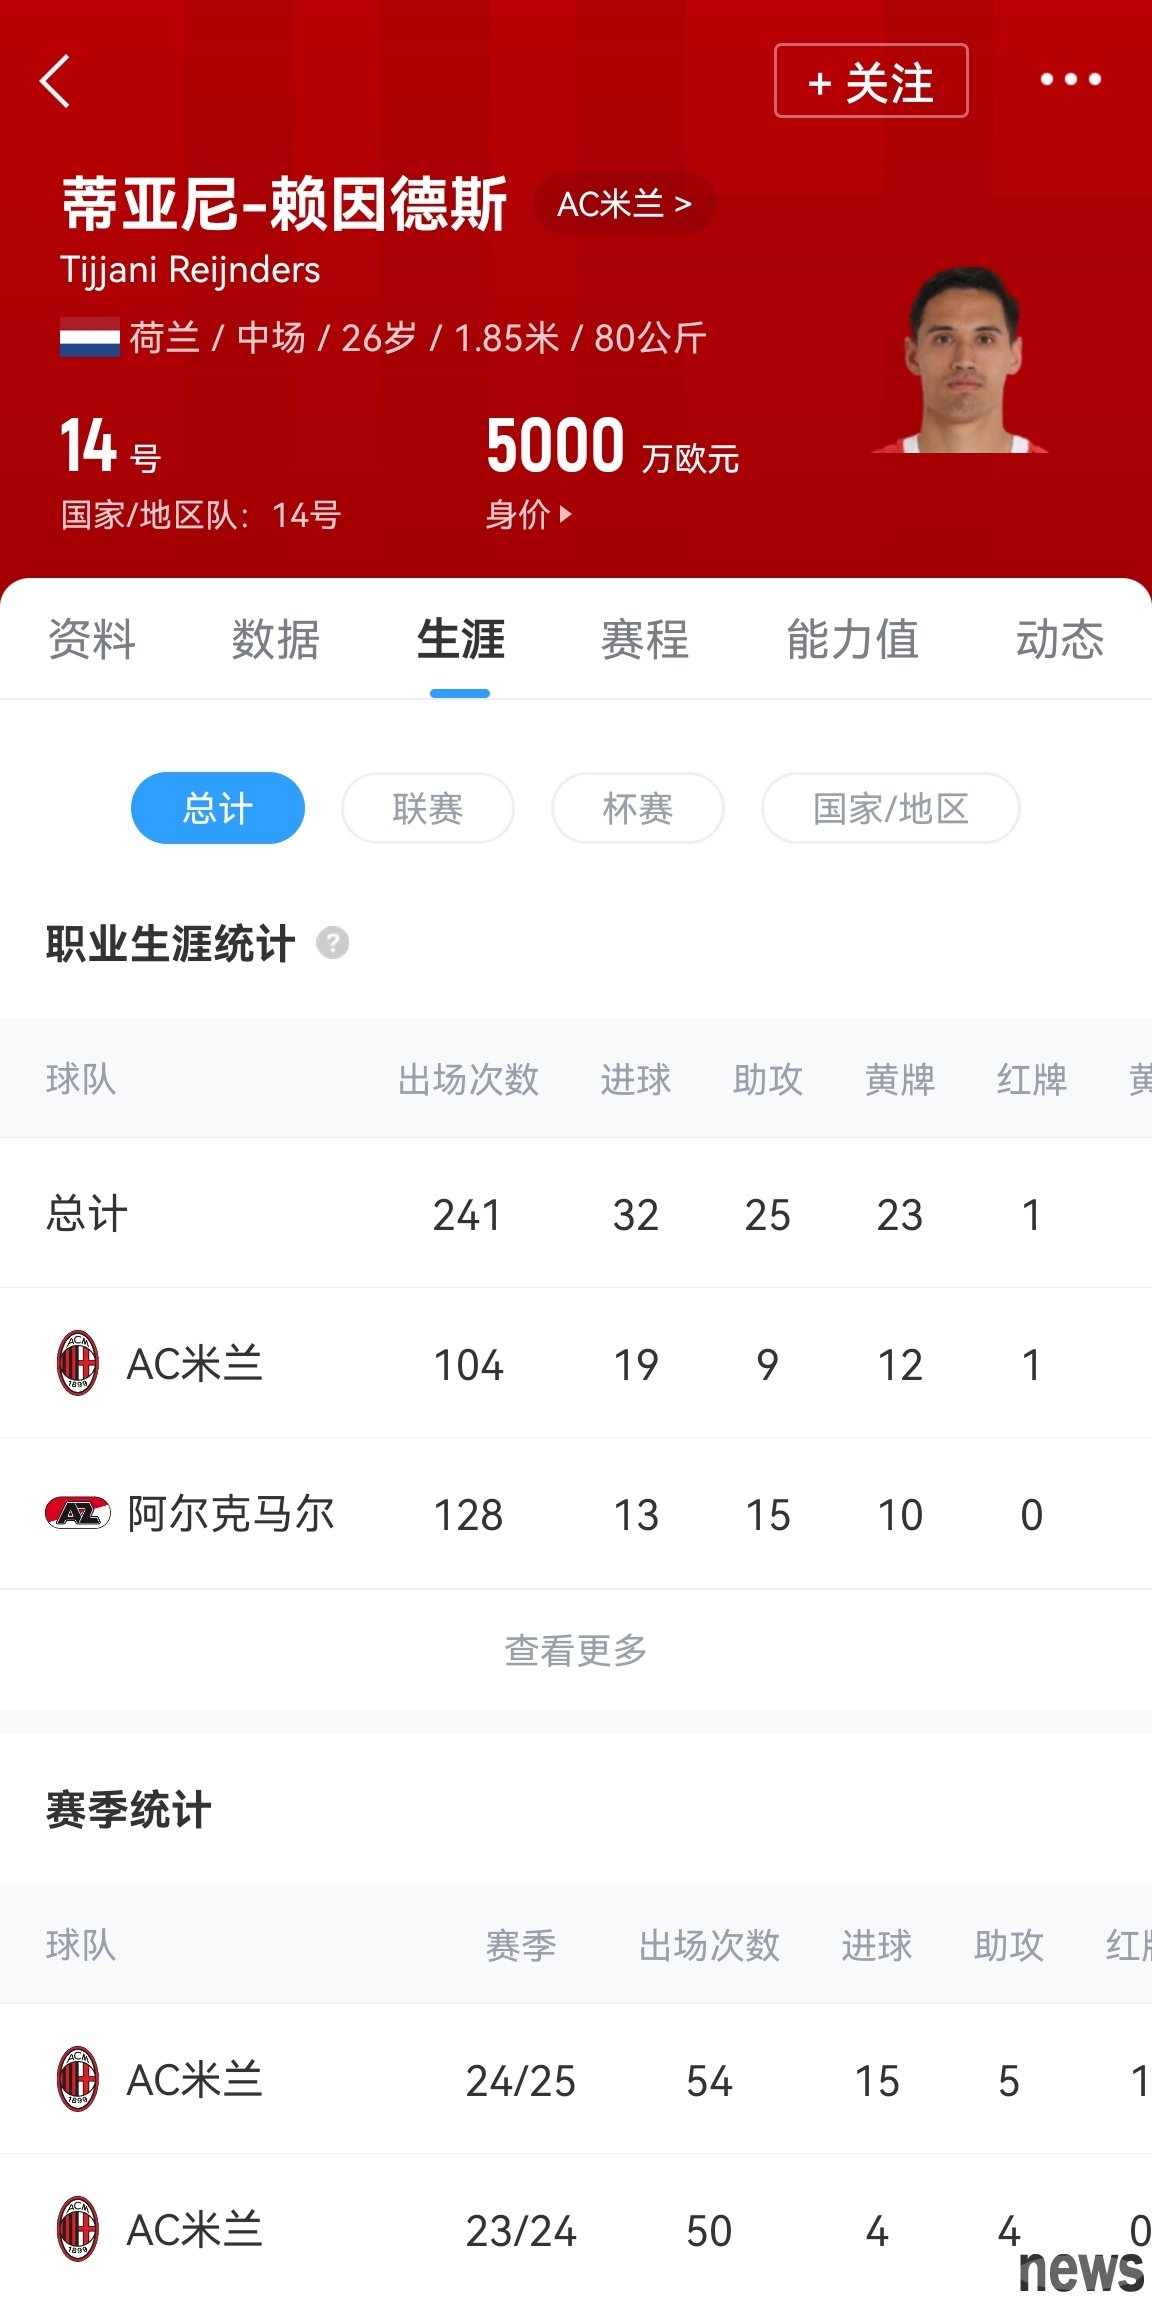The width and height of the screenshot is (1152, 2297).
Task: Open the 能力值 tab
Action: [853, 640]
